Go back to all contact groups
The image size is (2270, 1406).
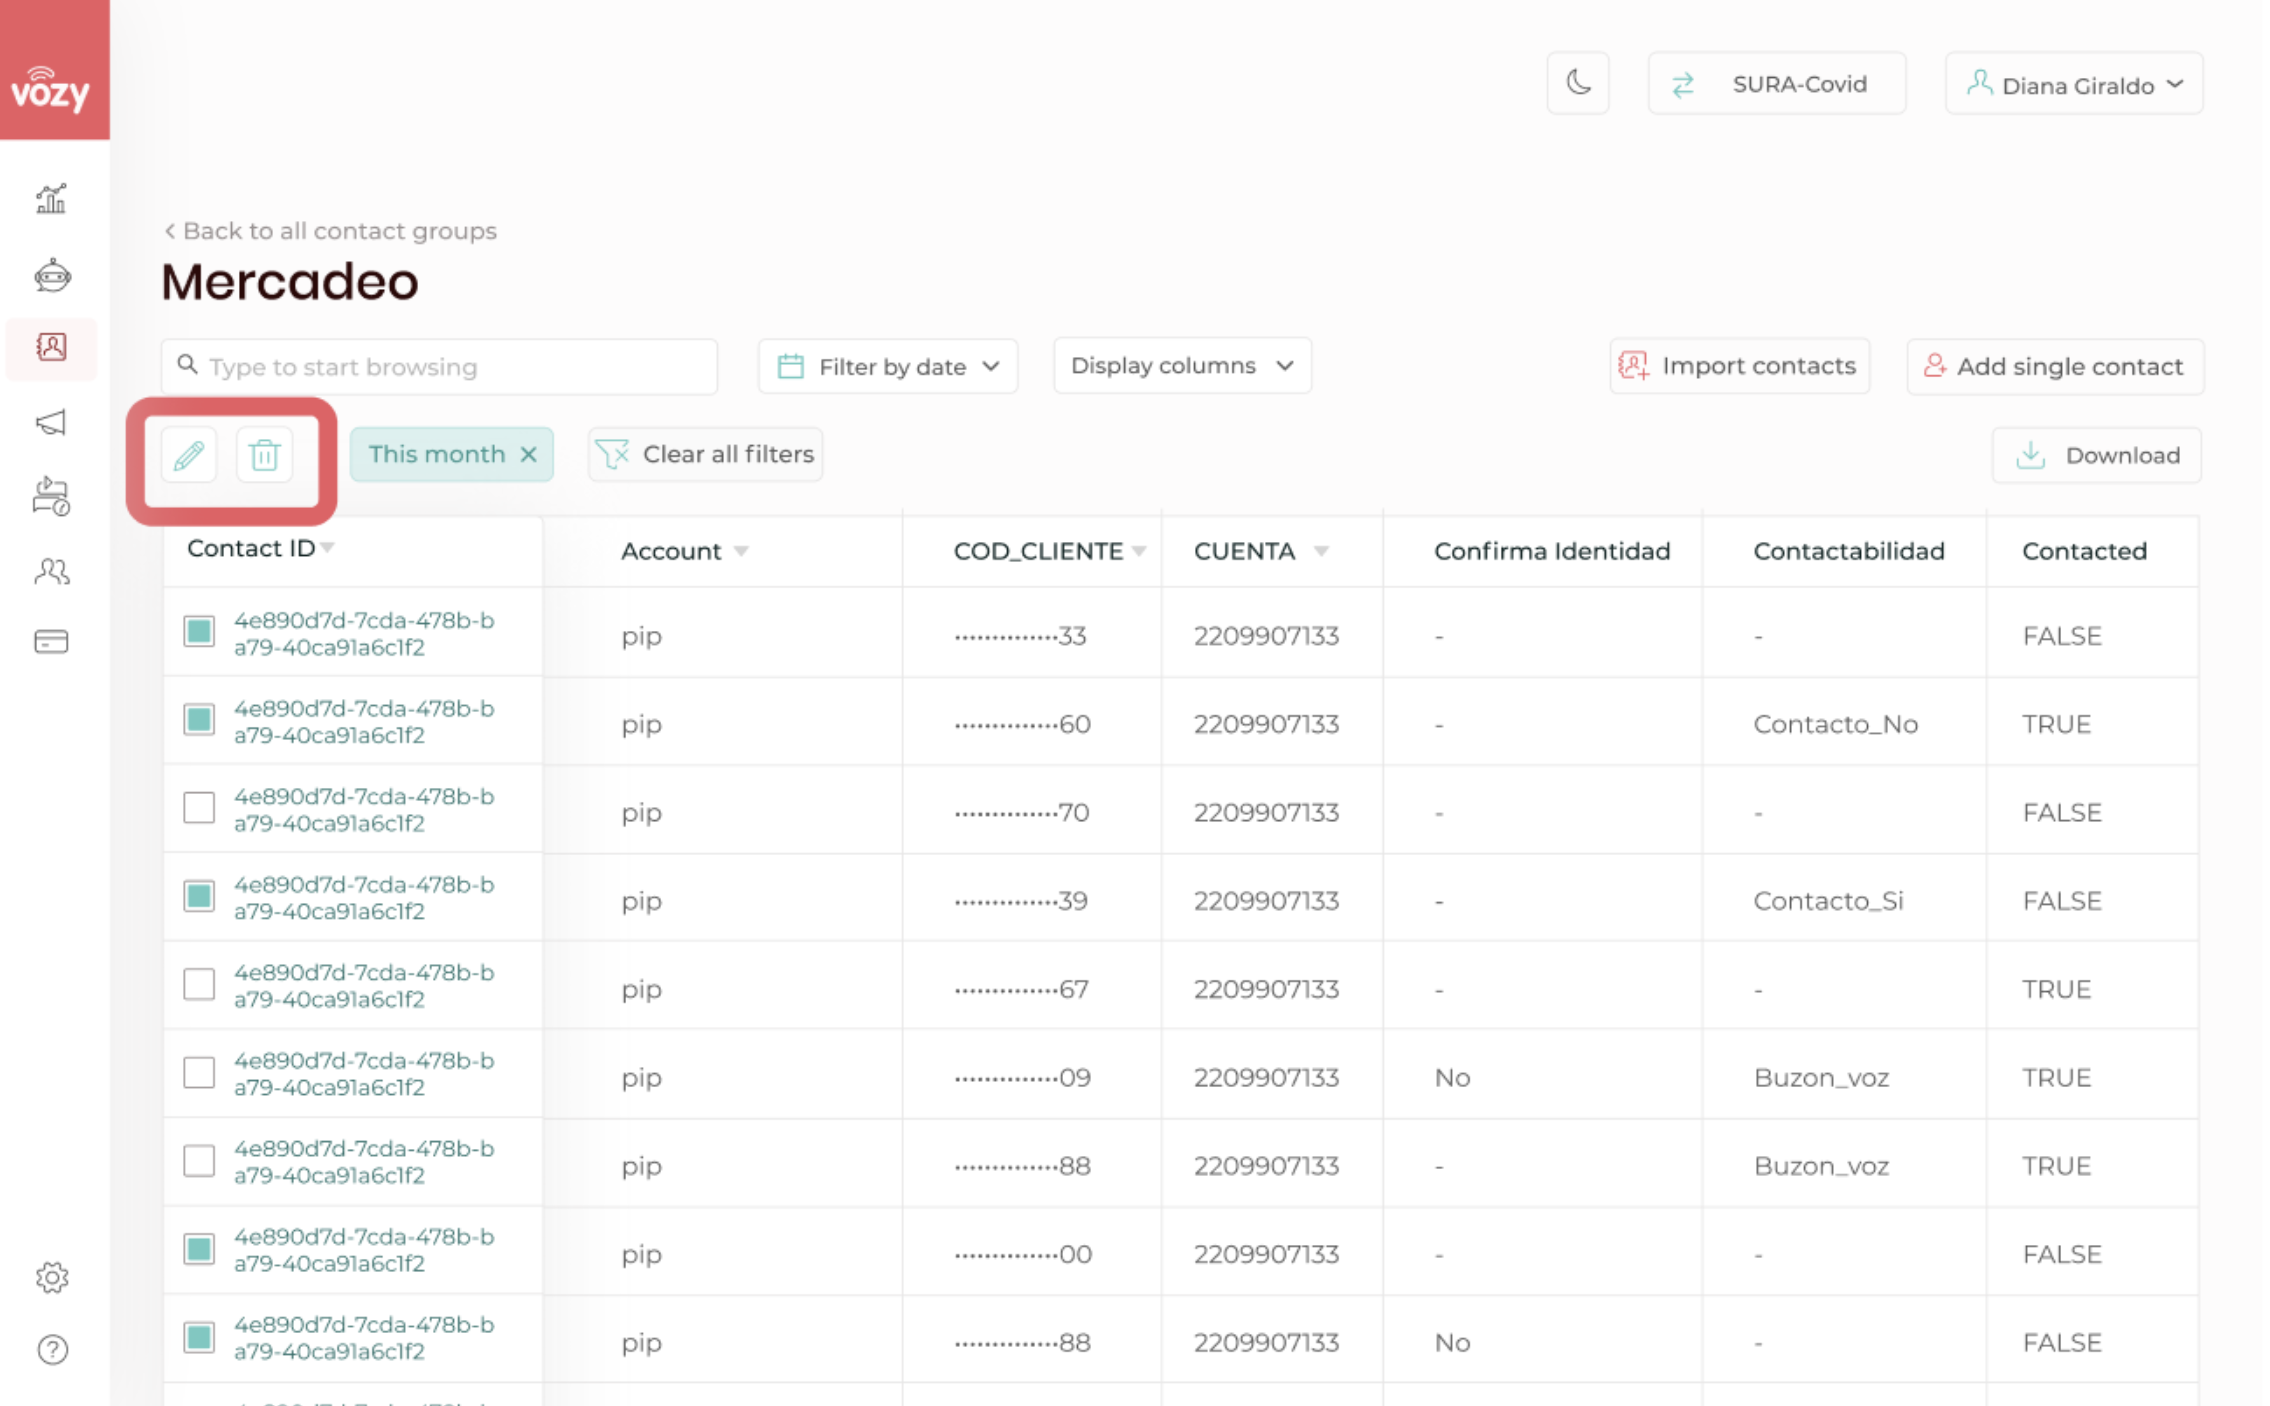330,231
